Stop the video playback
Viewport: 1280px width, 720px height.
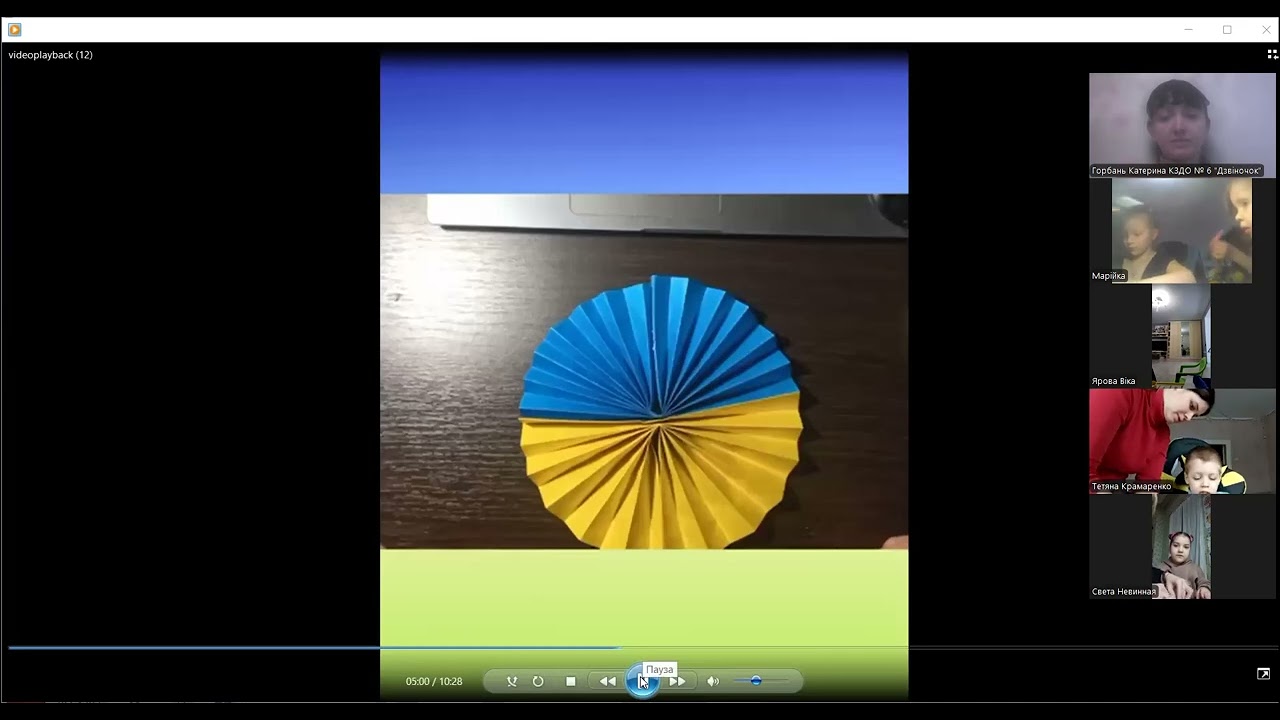pos(571,681)
